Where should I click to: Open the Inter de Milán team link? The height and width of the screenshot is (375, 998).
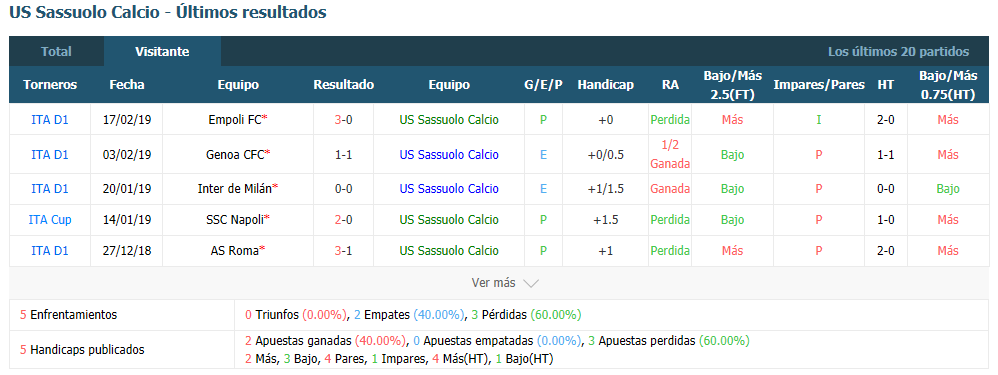click(x=235, y=188)
